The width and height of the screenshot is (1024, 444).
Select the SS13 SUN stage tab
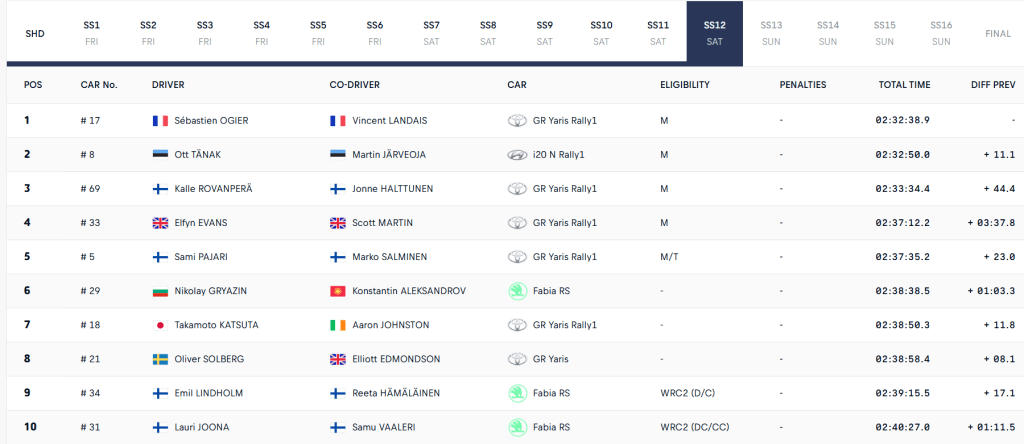tap(771, 32)
